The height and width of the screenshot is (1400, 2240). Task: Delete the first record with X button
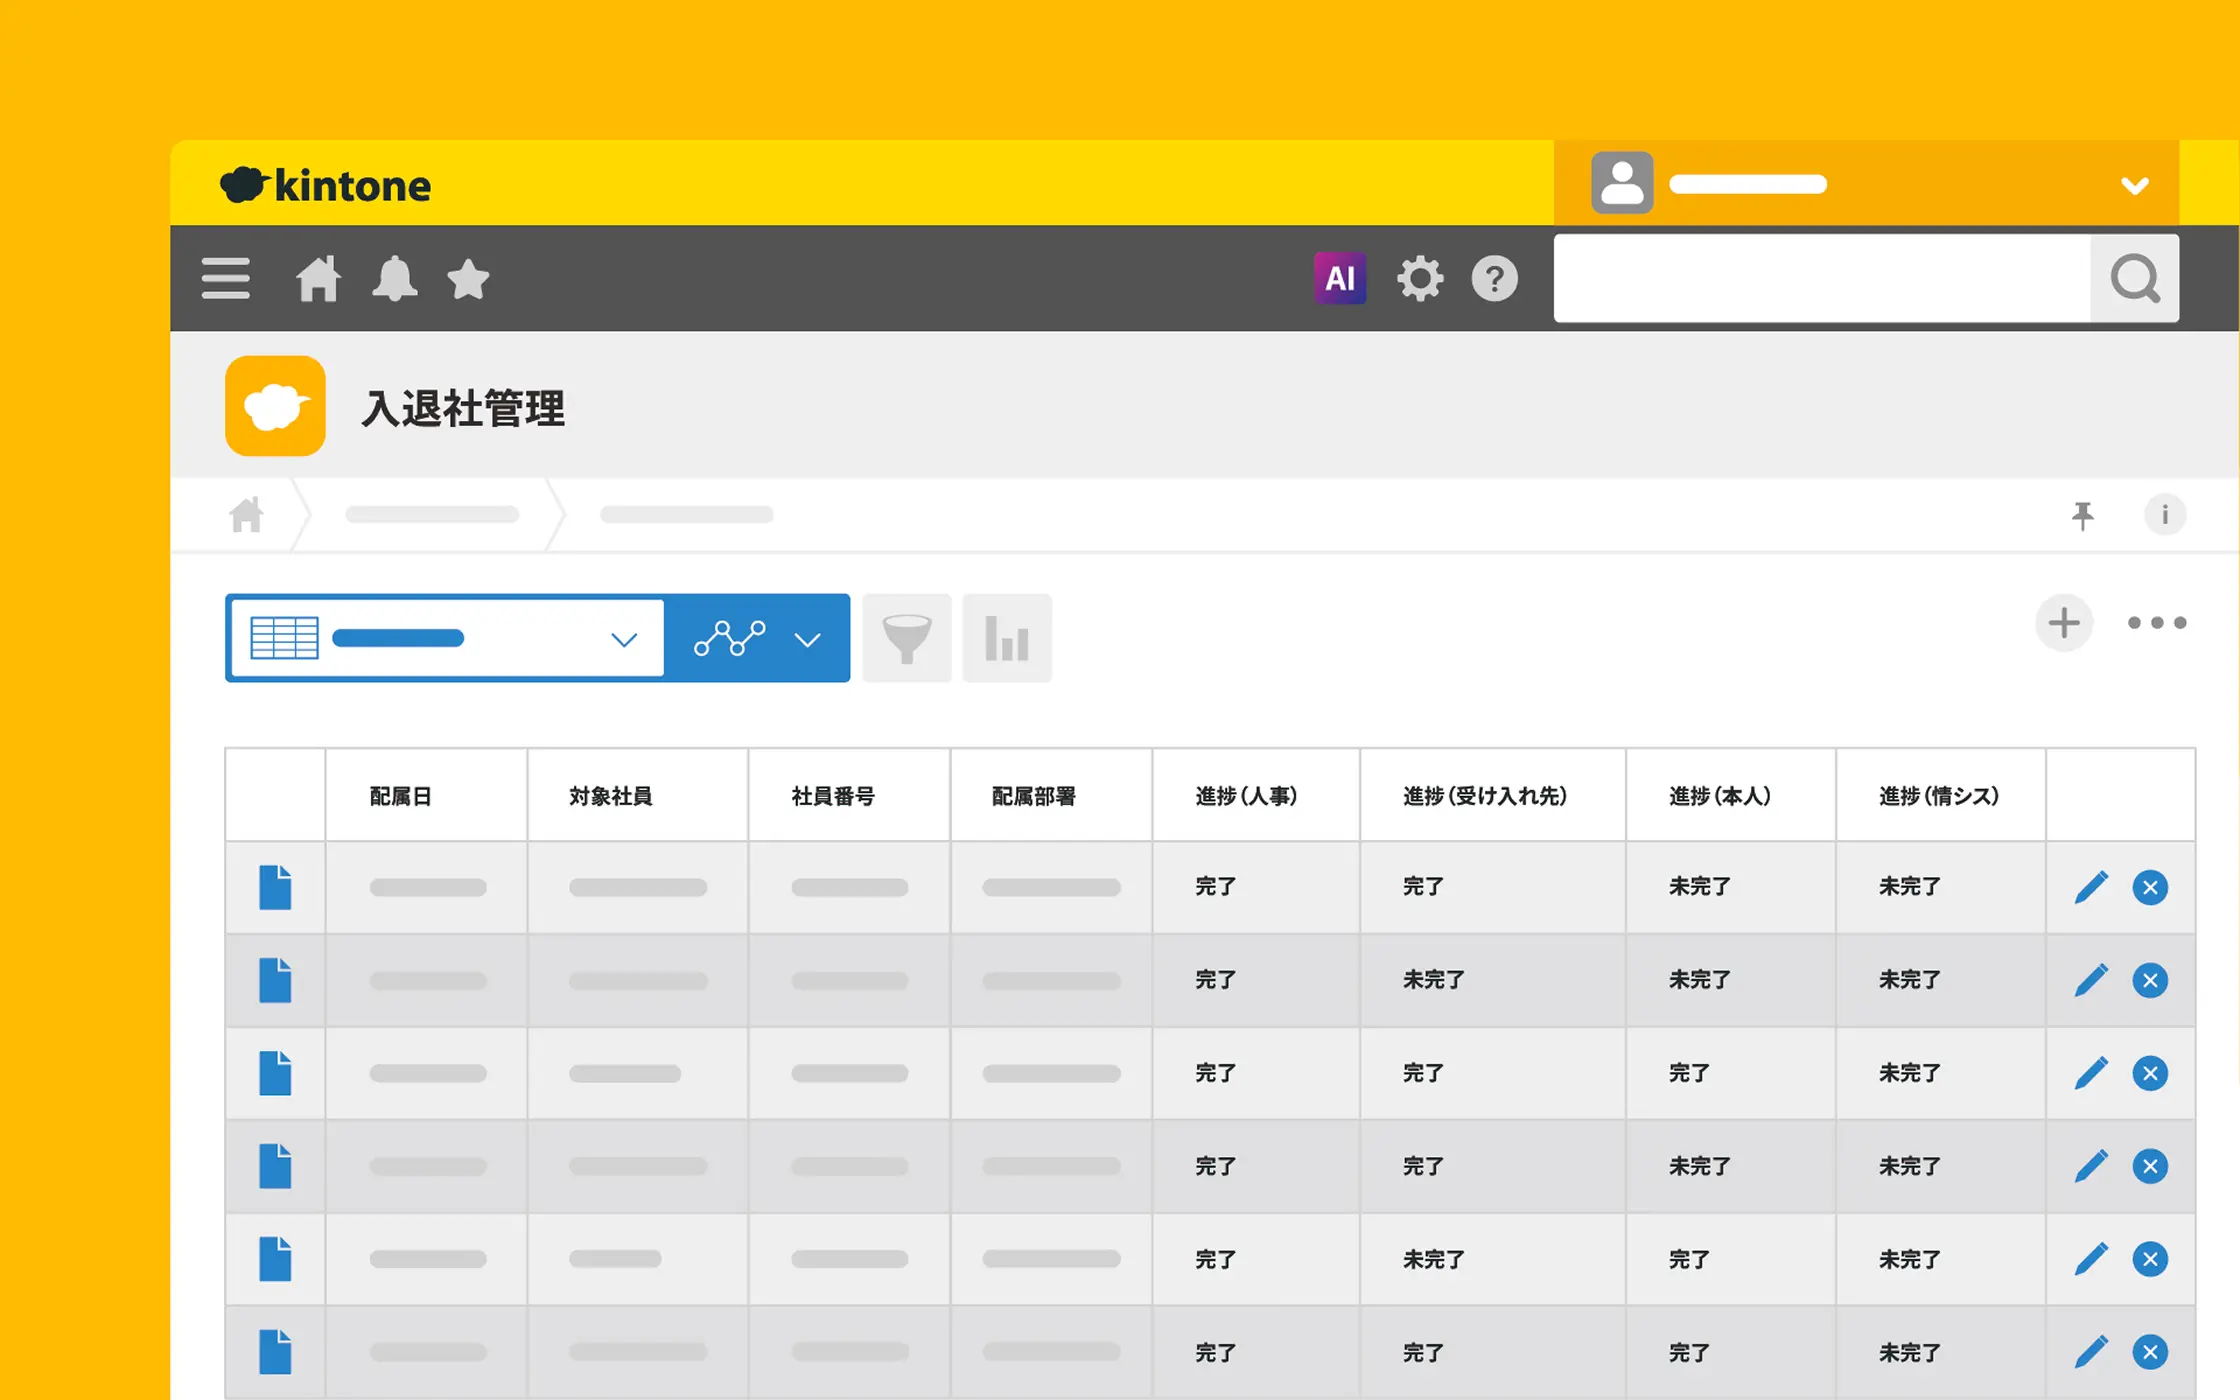pos(2150,887)
